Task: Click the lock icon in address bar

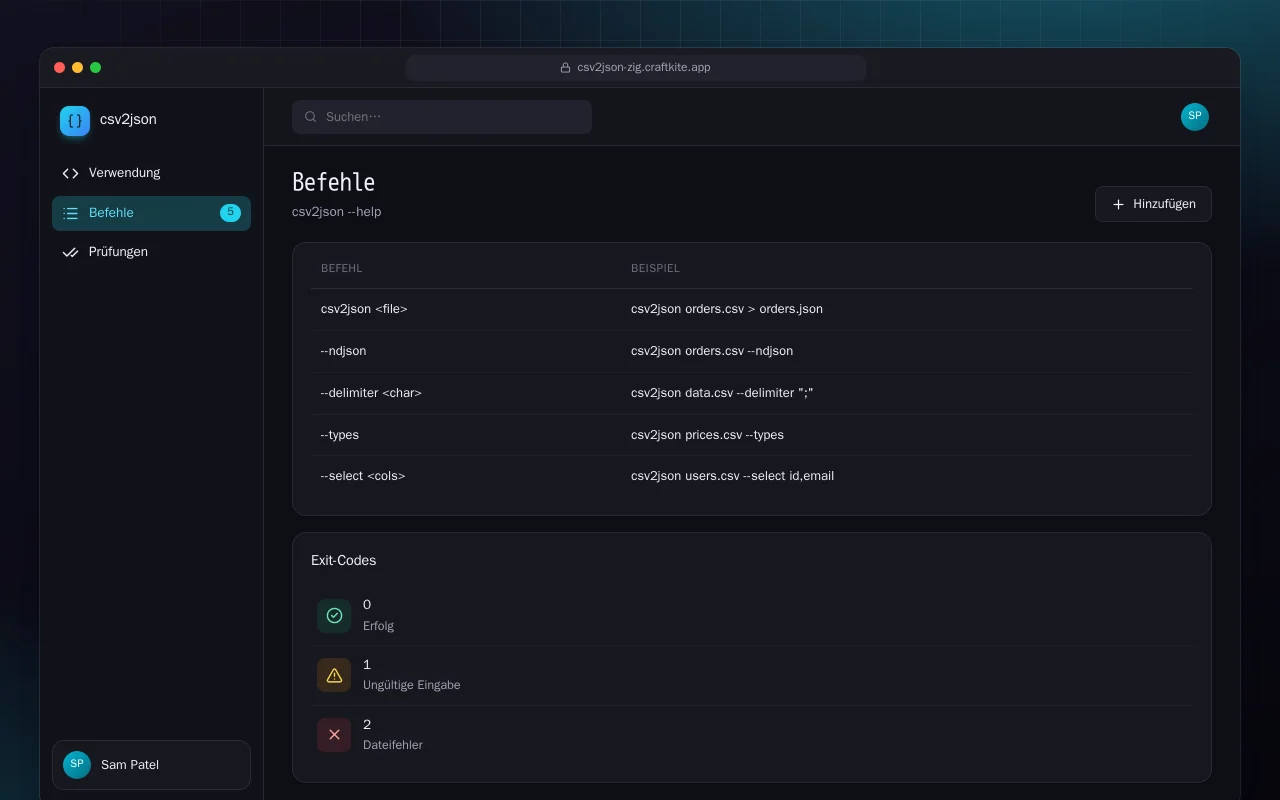Action: point(566,68)
